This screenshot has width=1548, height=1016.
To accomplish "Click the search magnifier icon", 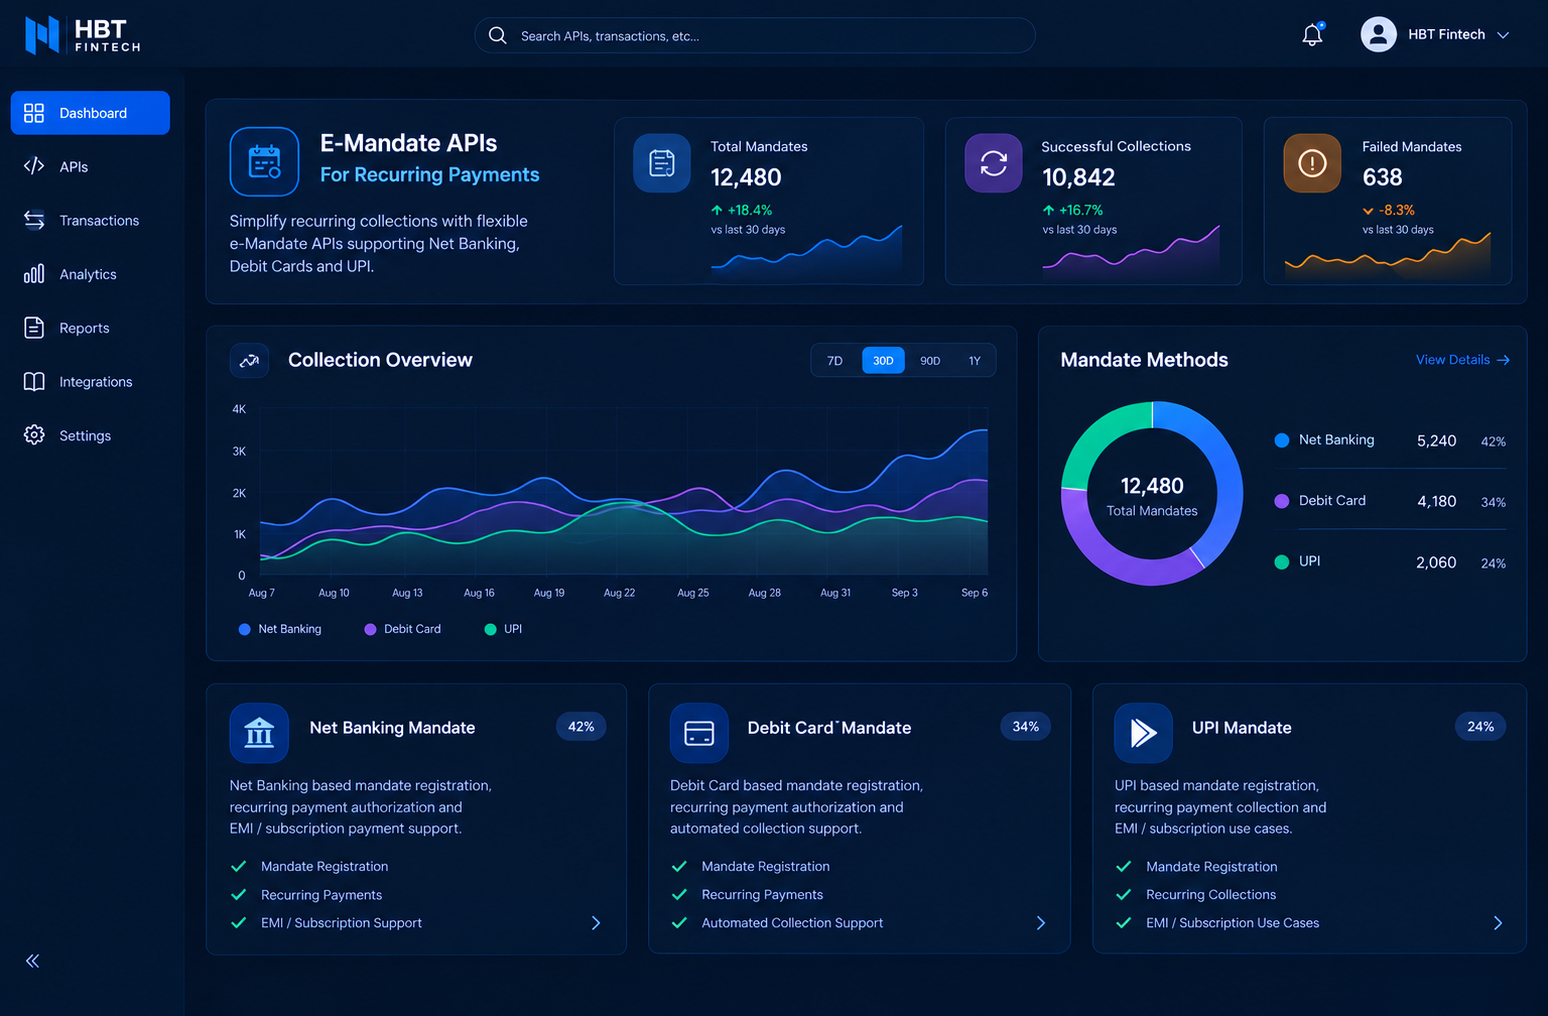I will click(x=497, y=35).
